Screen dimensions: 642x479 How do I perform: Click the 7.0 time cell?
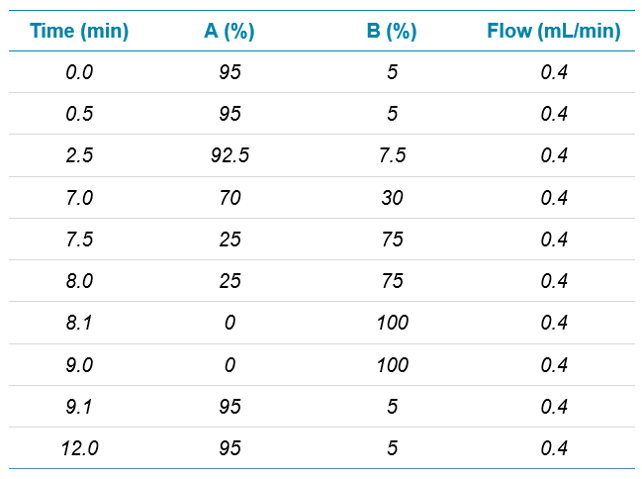tap(79, 198)
